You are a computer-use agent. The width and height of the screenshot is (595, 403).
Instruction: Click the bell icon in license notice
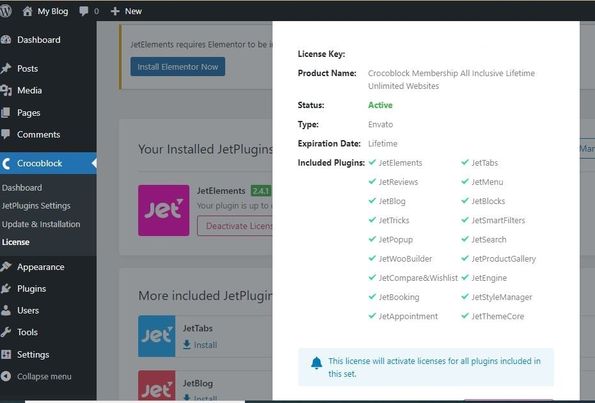tap(316, 363)
